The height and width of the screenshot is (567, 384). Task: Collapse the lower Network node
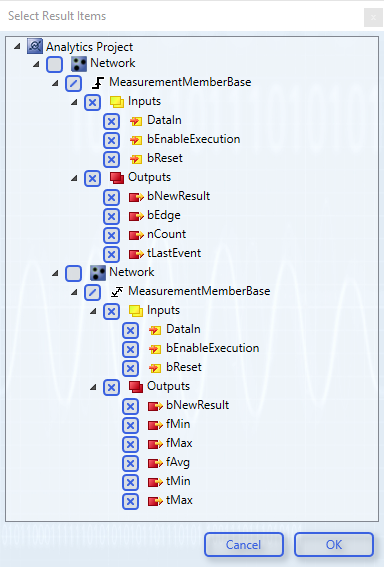[55, 273]
